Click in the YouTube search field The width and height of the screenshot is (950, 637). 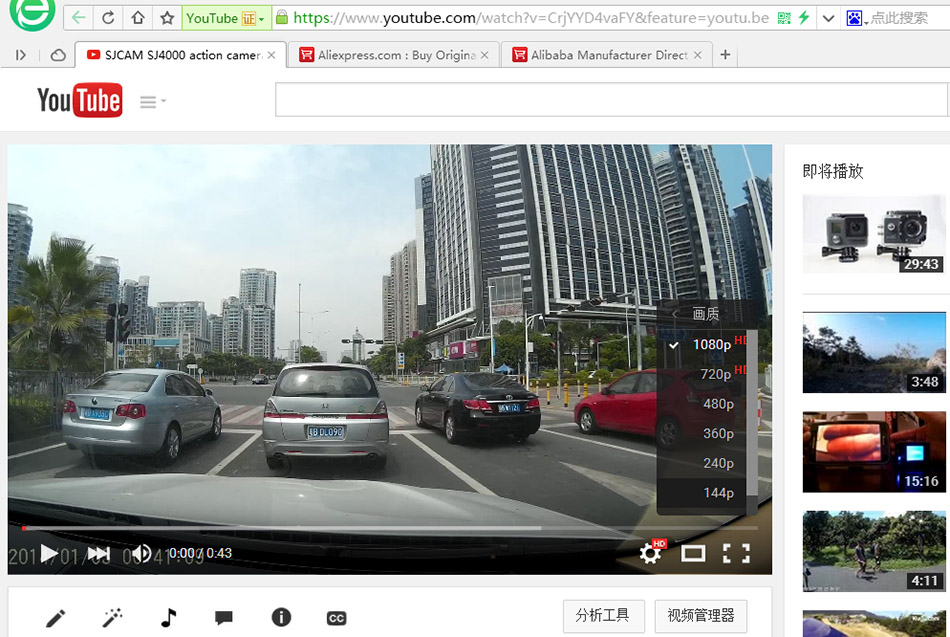coord(610,101)
